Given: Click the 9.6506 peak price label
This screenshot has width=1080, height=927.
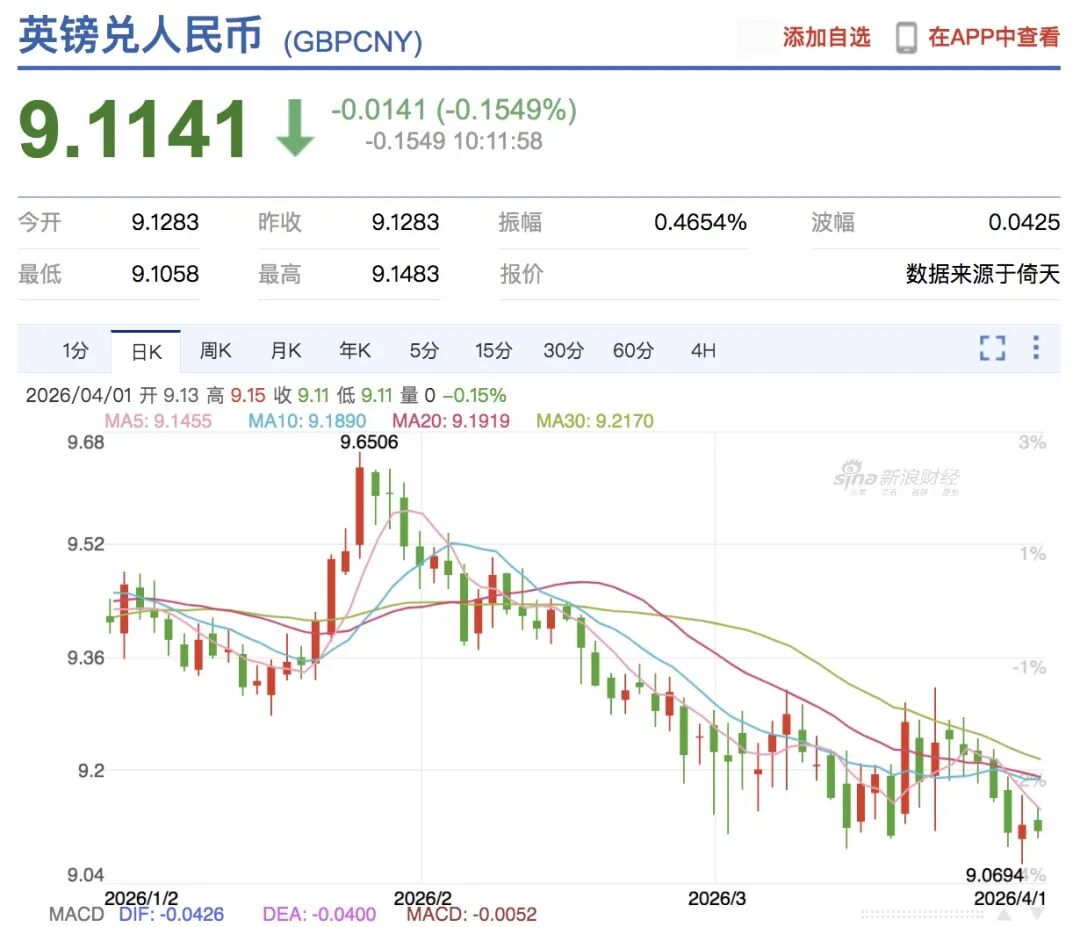Looking at the screenshot, I should [x=369, y=442].
